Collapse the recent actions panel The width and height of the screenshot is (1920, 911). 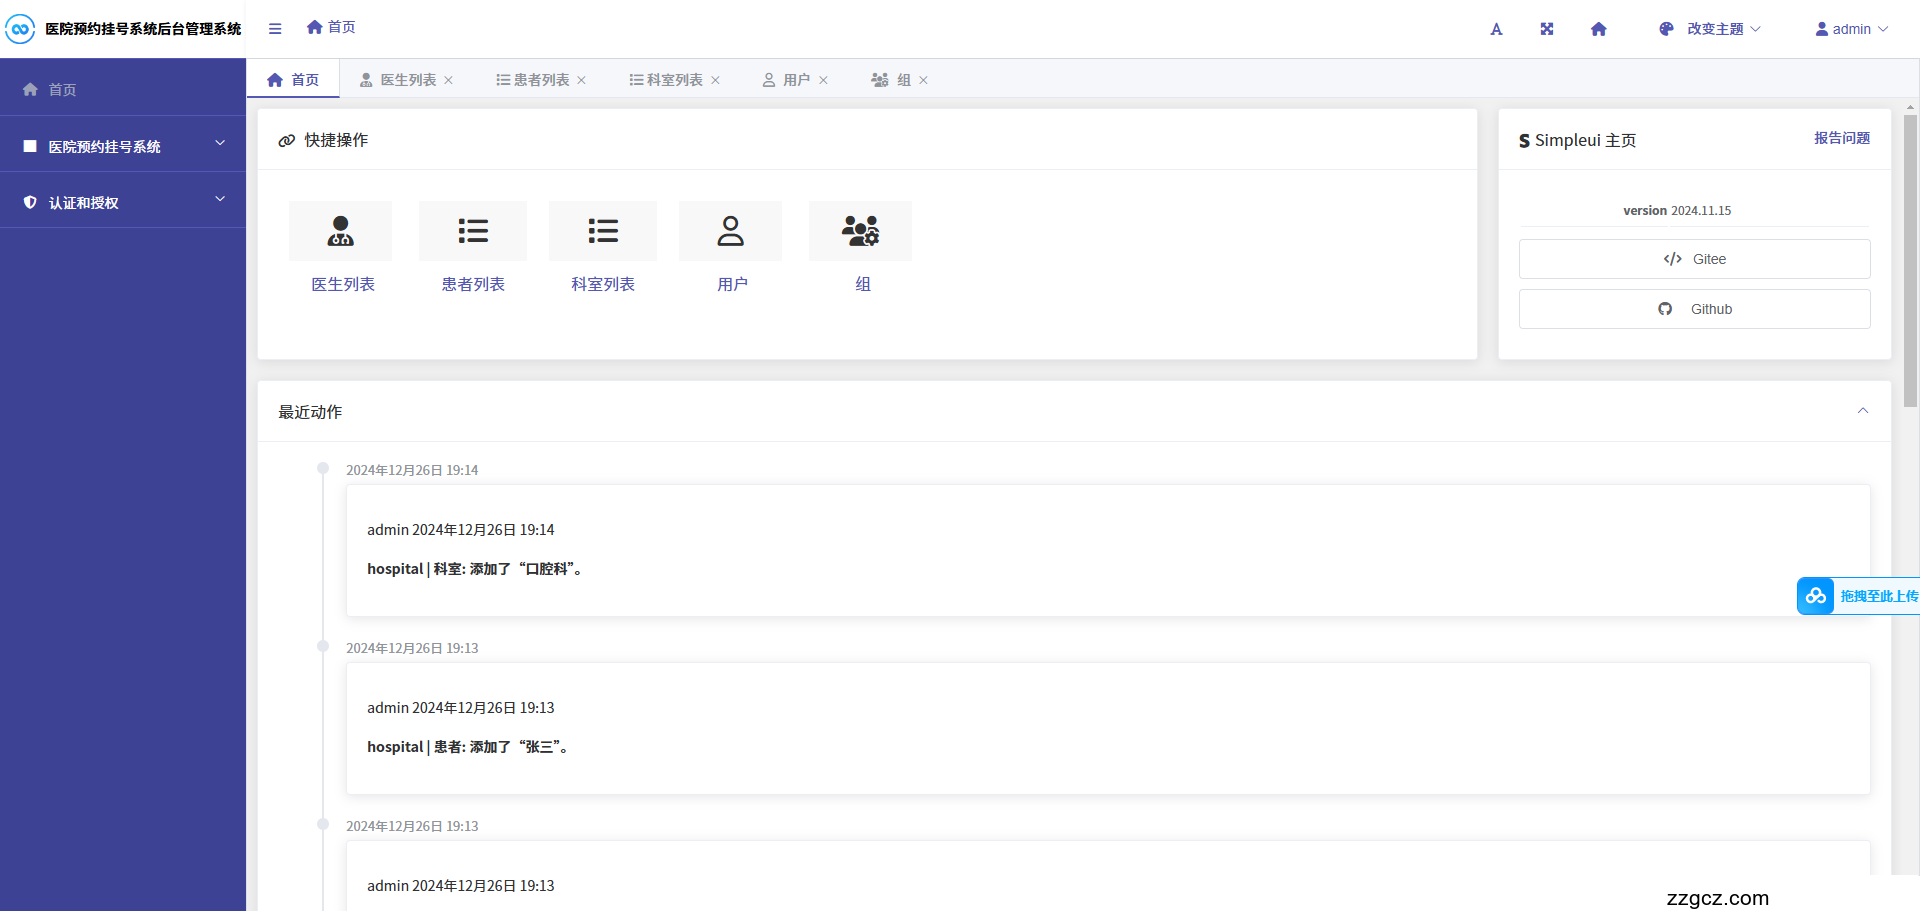coord(1863,411)
